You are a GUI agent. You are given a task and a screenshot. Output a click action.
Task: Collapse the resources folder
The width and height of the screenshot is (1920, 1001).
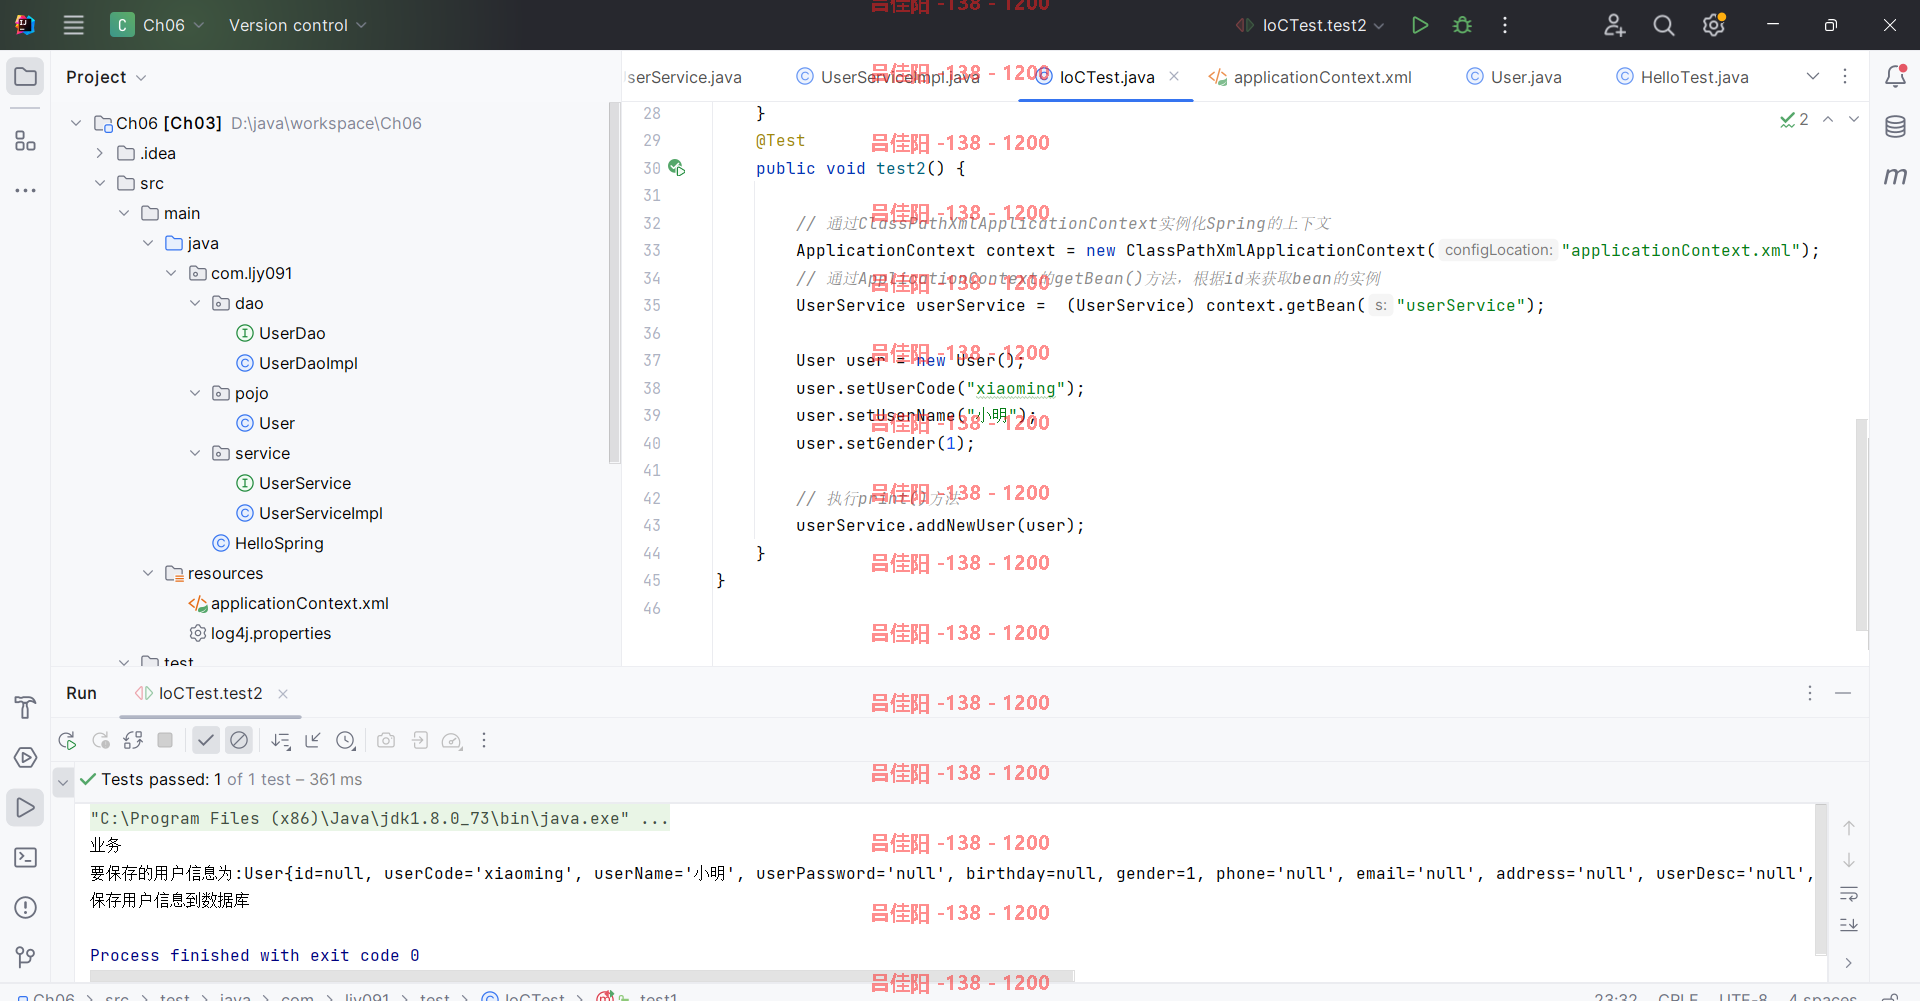coord(148,573)
